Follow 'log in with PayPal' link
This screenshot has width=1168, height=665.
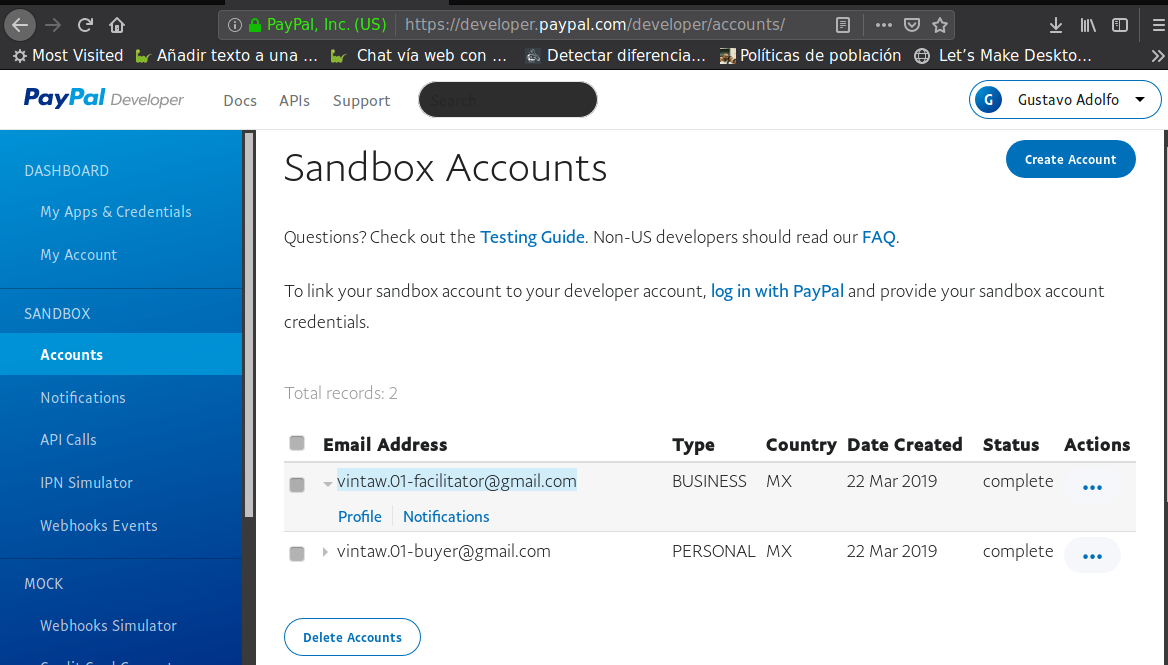pyautogui.click(x=777, y=290)
